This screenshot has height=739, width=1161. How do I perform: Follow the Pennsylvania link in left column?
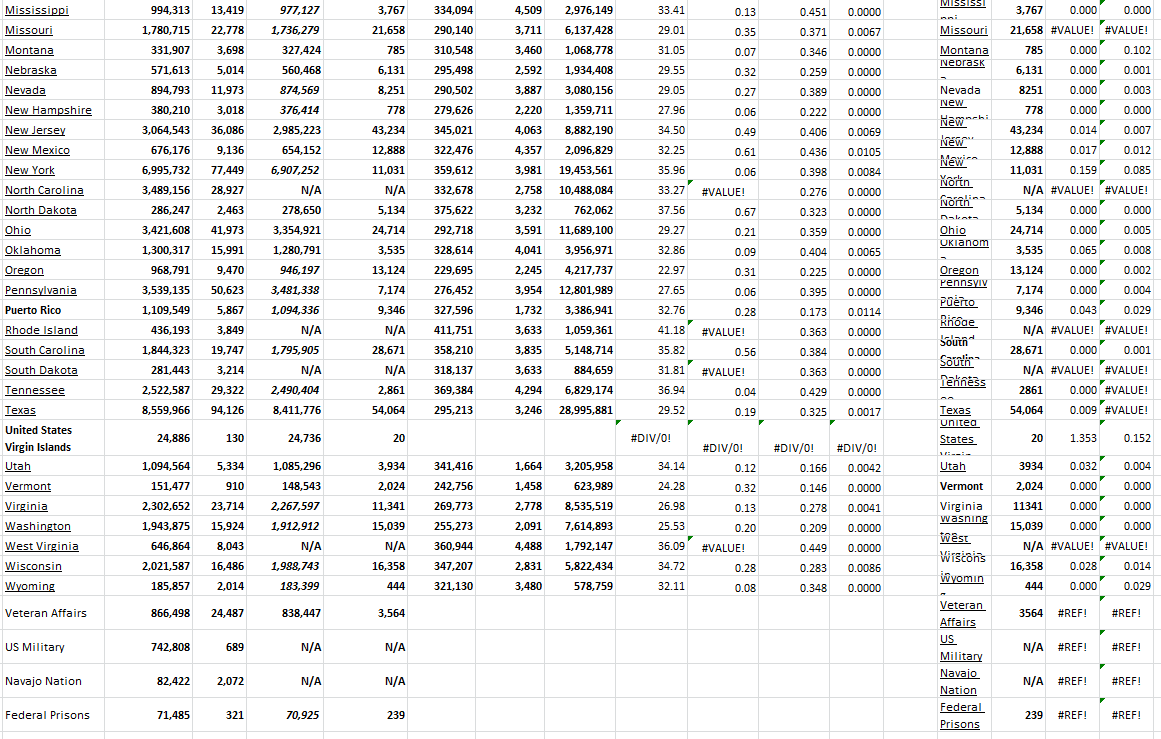pyautogui.click(x=41, y=290)
